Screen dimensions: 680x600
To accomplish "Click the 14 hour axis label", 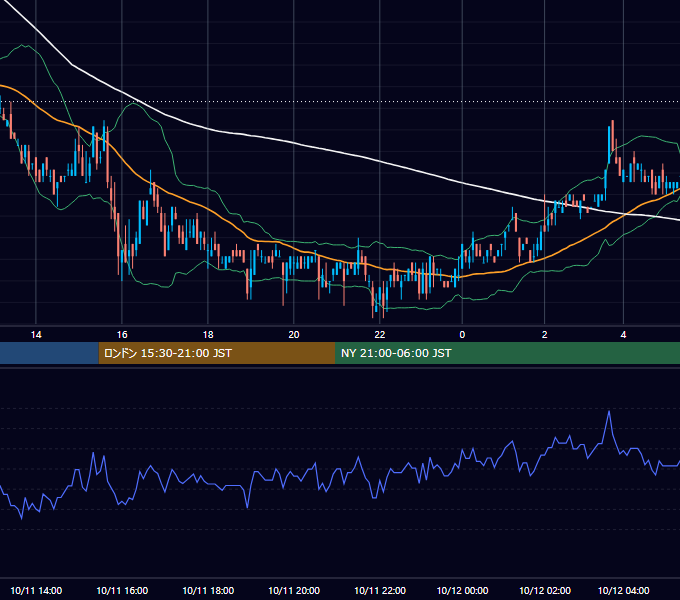I will point(36,335).
